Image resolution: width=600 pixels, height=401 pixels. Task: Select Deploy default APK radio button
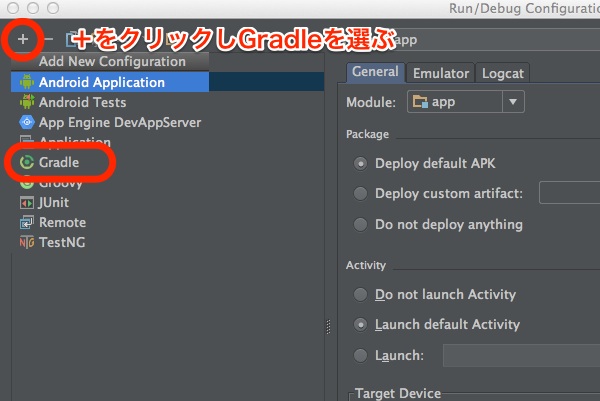(x=360, y=163)
